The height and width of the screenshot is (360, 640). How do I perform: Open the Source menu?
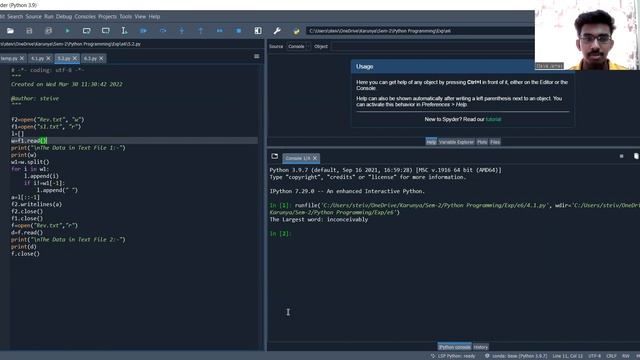pyautogui.click(x=33, y=17)
